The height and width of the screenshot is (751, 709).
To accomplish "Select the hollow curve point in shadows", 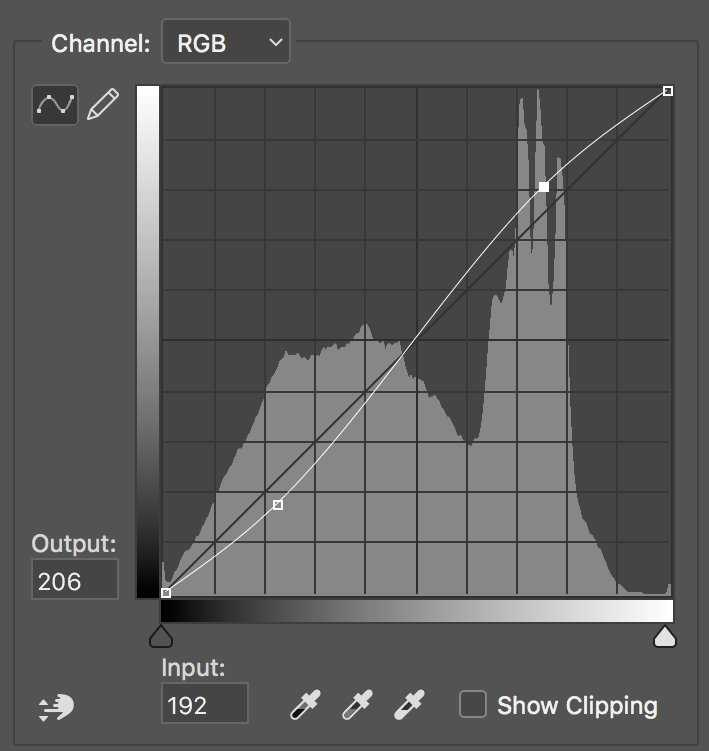I will tap(278, 505).
